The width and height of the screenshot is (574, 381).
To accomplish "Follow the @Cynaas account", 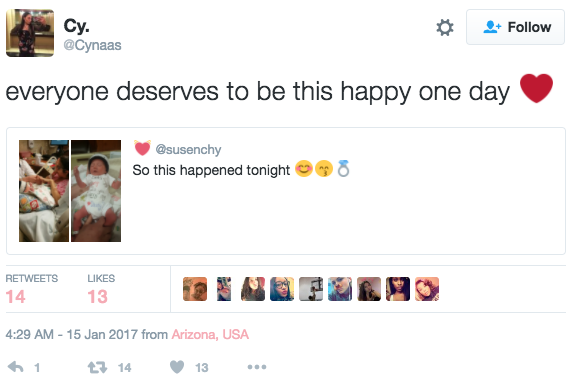I will [515, 27].
